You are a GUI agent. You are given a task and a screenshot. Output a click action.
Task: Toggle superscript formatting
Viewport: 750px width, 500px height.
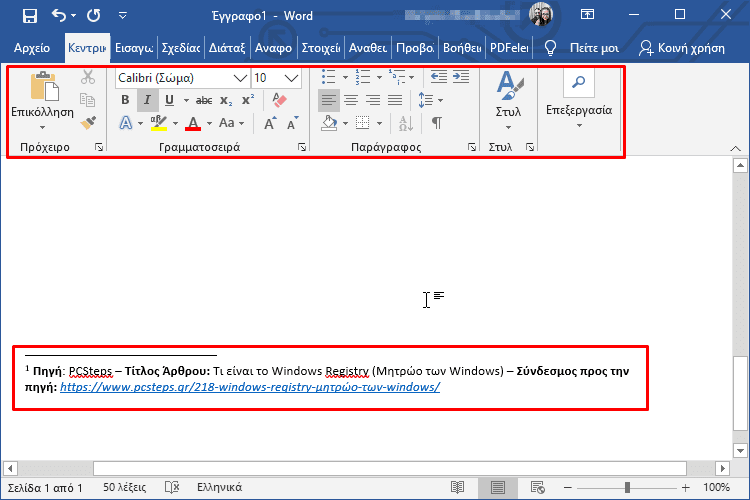tap(248, 100)
